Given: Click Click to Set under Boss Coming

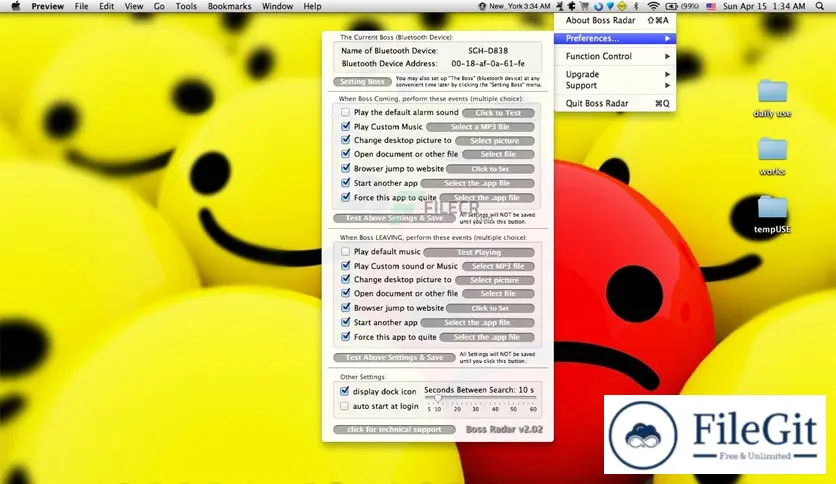Looking at the screenshot, I should pyautogui.click(x=490, y=169).
